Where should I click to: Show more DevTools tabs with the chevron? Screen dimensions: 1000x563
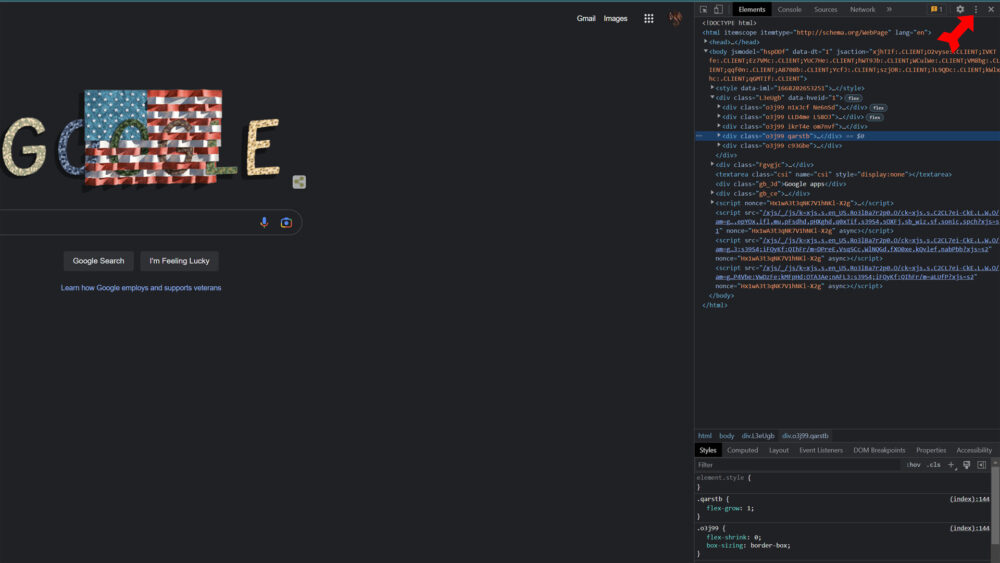pos(889,9)
